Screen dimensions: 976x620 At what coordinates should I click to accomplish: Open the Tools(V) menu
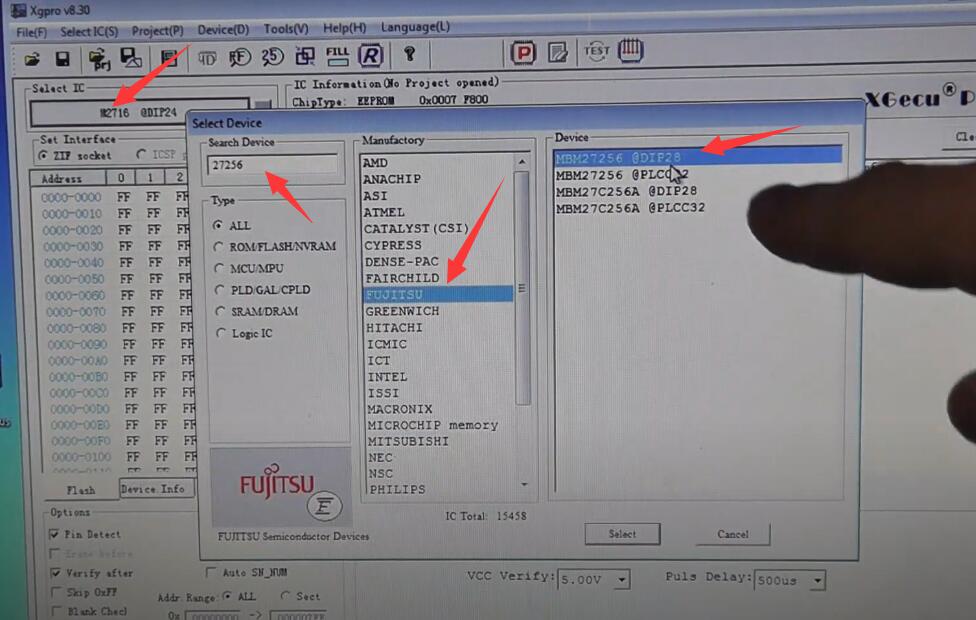point(286,29)
